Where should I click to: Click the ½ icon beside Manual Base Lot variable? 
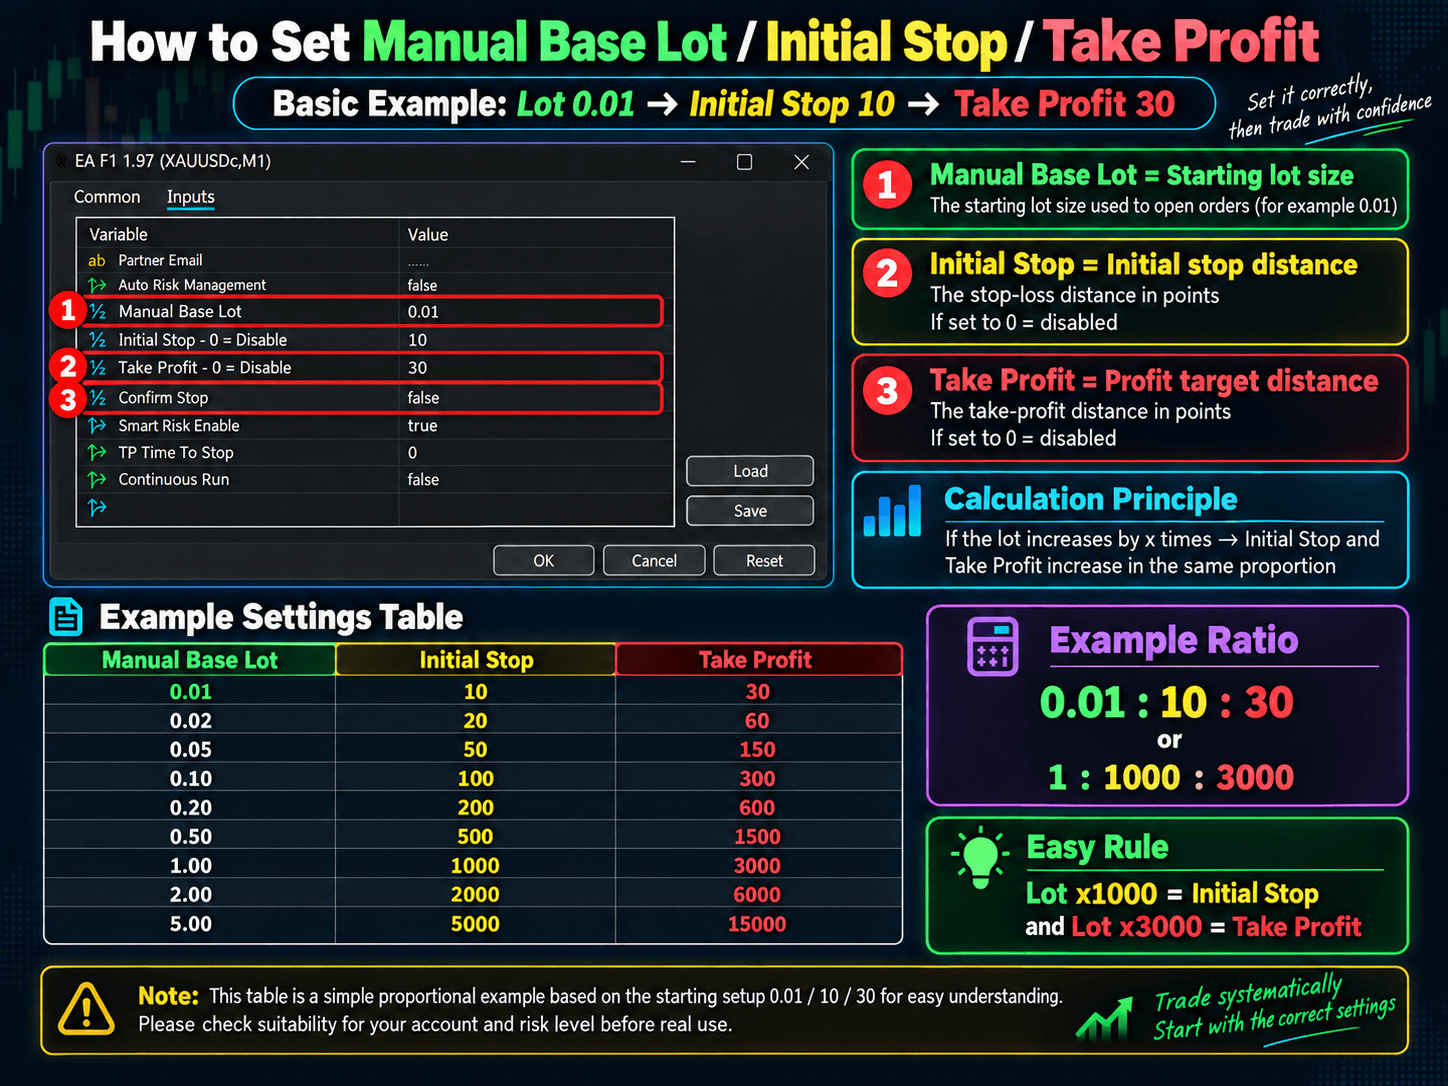(x=97, y=312)
